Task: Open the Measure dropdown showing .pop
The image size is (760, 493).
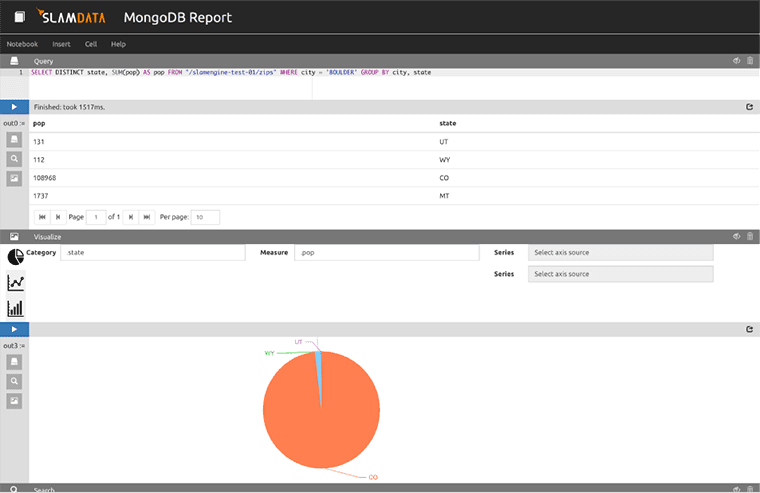Action: coord(387,253)
